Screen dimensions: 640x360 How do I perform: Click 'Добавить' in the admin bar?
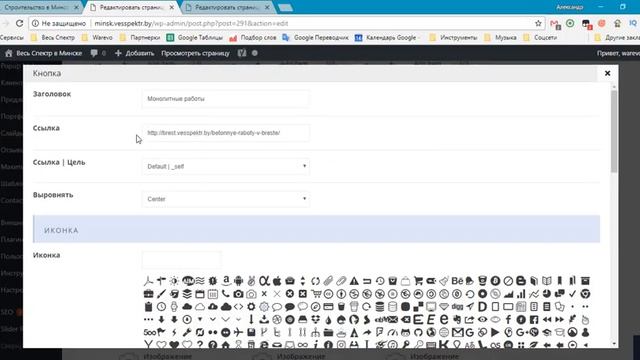134,53
